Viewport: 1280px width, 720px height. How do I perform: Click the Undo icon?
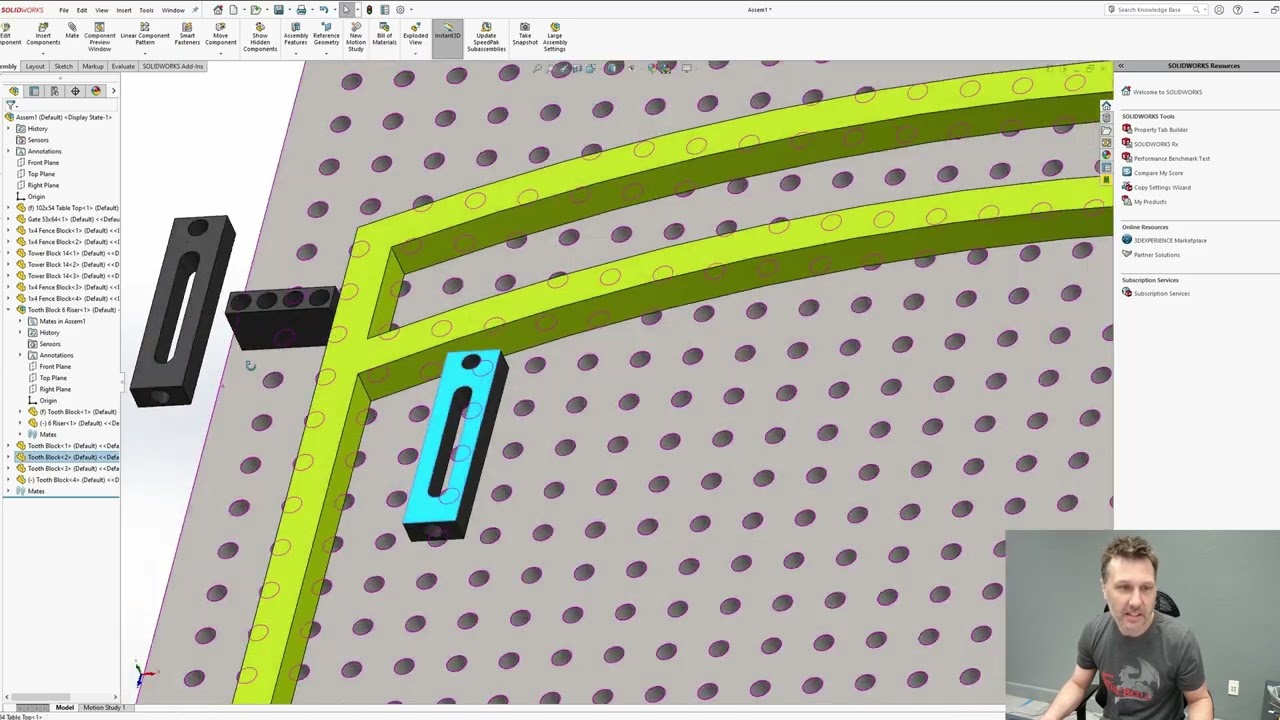(x=323, y=10)
